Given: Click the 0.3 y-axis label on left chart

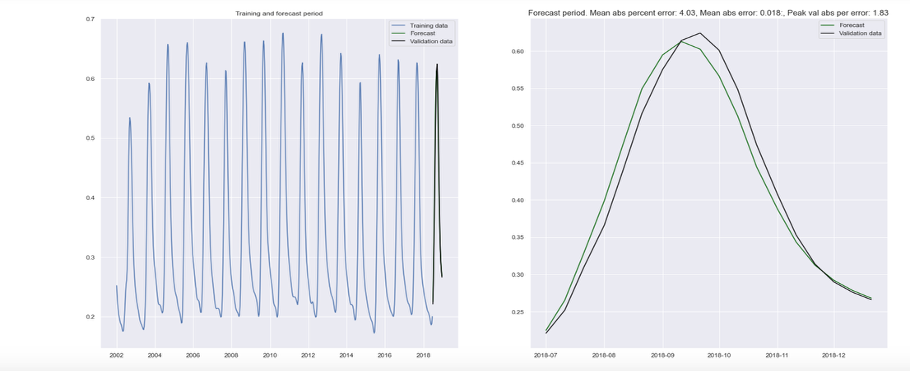Looking at the screenshot, I should tap(90, 258).
